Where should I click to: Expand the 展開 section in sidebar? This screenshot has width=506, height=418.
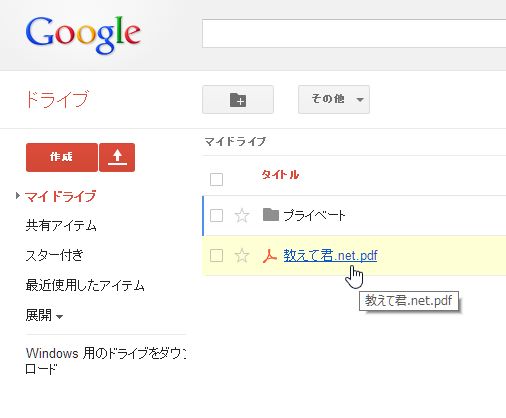(x=44, y=315)
